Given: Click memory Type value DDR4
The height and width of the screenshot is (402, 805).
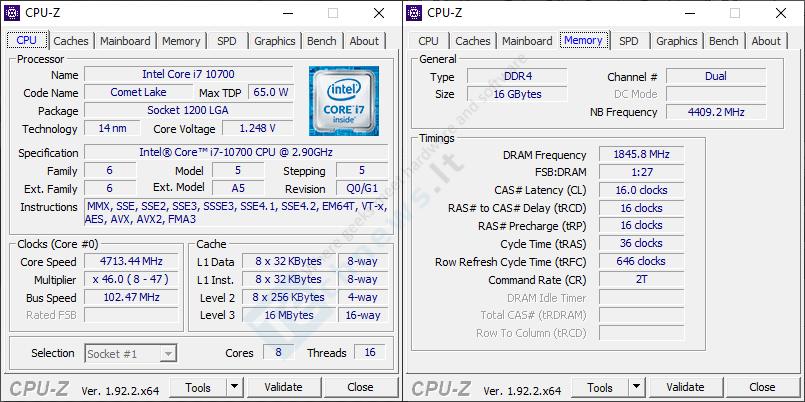Looking at the screenshot, I should tap(517, 76).
